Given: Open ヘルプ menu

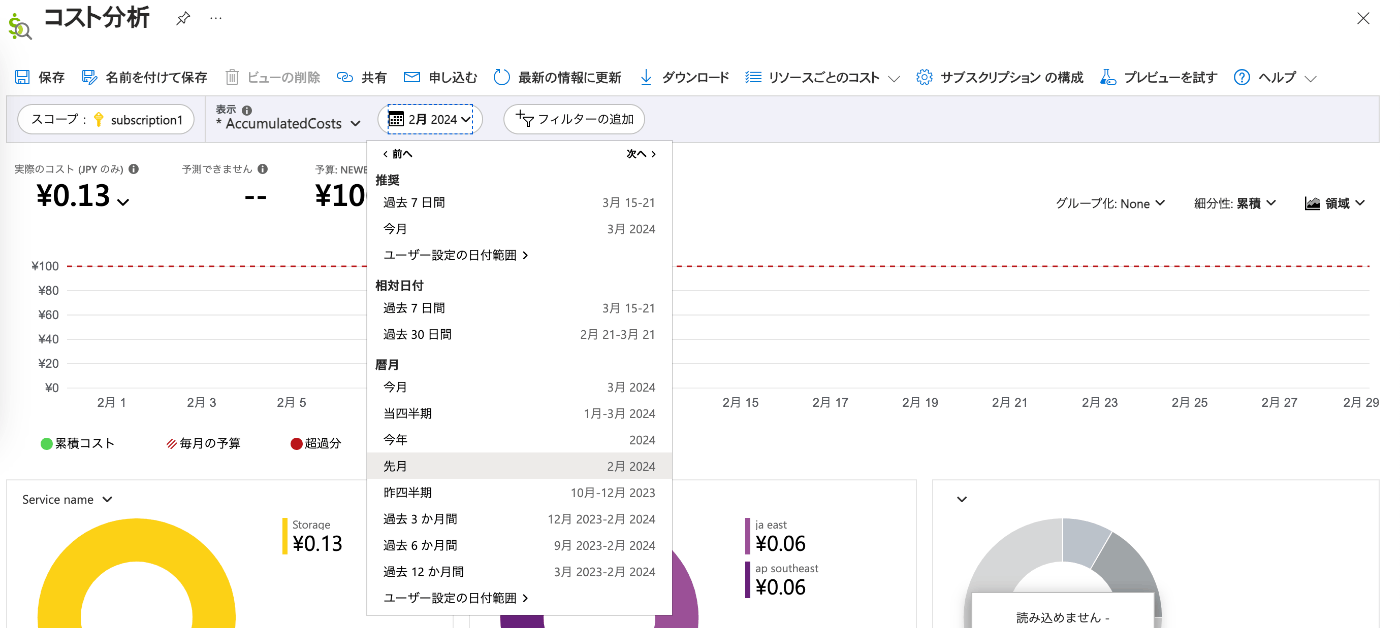Looking at the screenshot, I should pyautogui.click(x=1275, y=77).
